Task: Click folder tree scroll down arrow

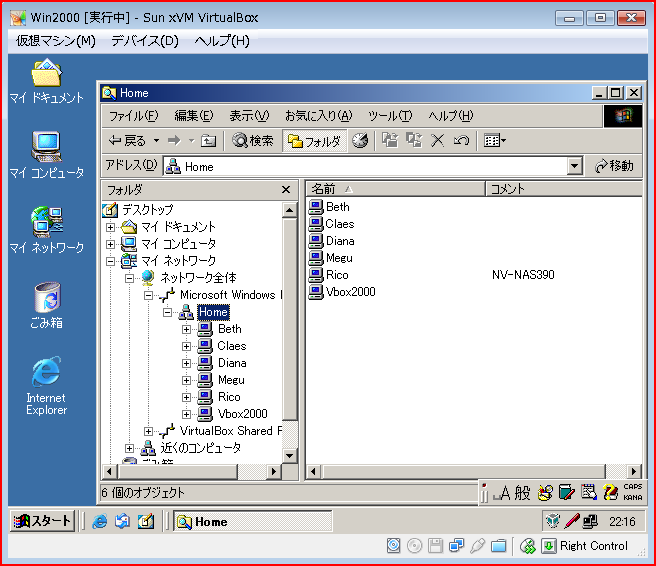Action: (x=290, y=456)
